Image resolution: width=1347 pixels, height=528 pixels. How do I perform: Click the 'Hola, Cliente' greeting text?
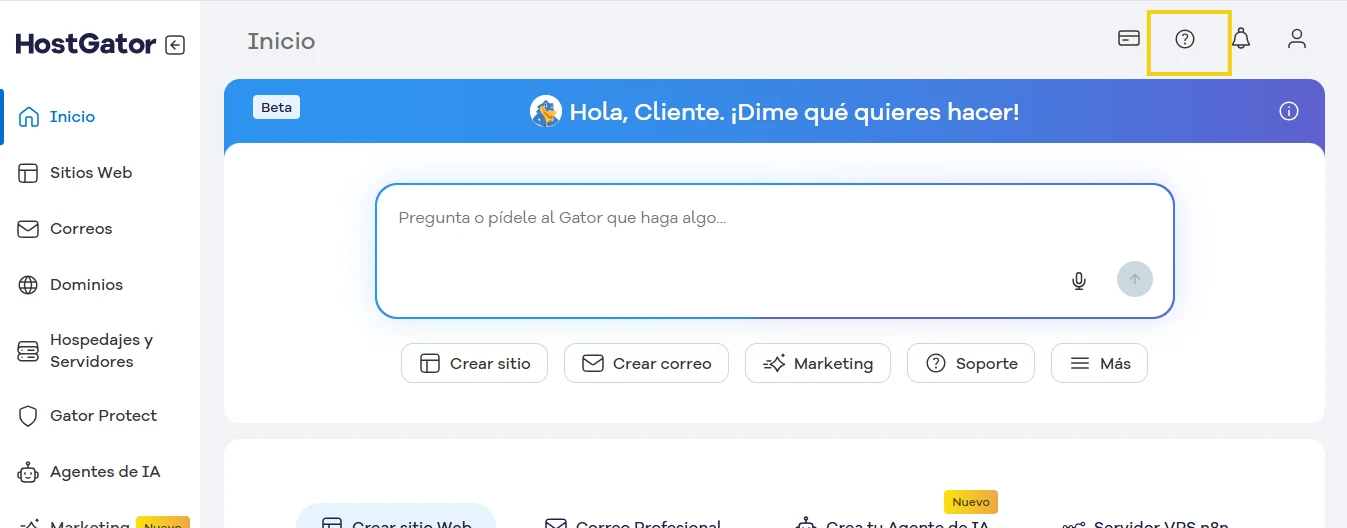(x=794, y=111)
